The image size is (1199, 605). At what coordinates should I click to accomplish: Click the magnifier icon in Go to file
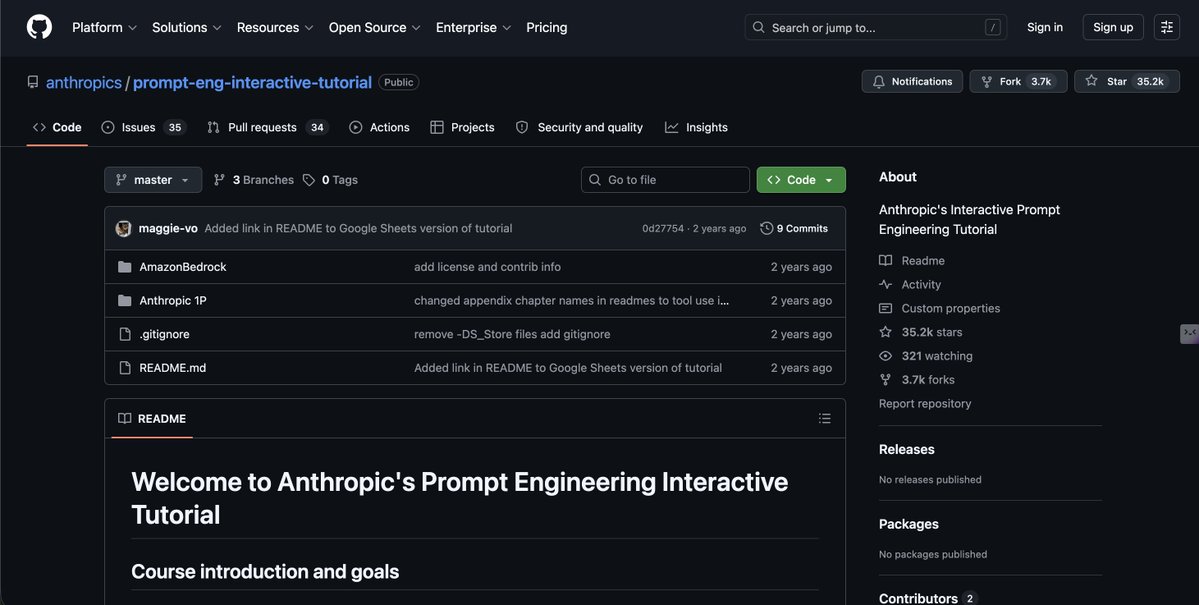click(595, 180)
